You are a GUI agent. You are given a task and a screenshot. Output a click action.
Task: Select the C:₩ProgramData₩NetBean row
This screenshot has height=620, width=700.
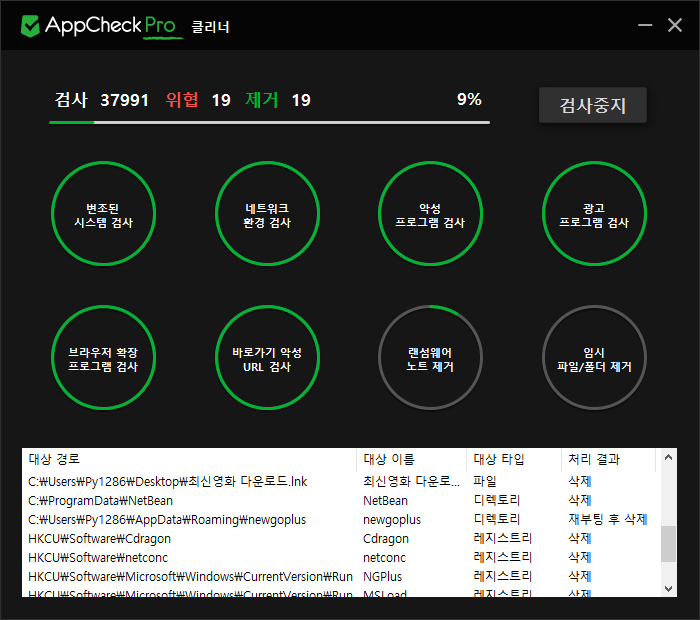click(342, 501)
